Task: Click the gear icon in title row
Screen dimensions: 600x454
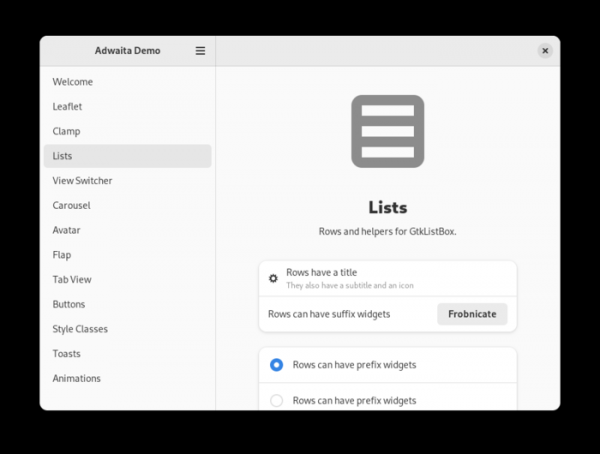Action: click(x=273, y=278)
